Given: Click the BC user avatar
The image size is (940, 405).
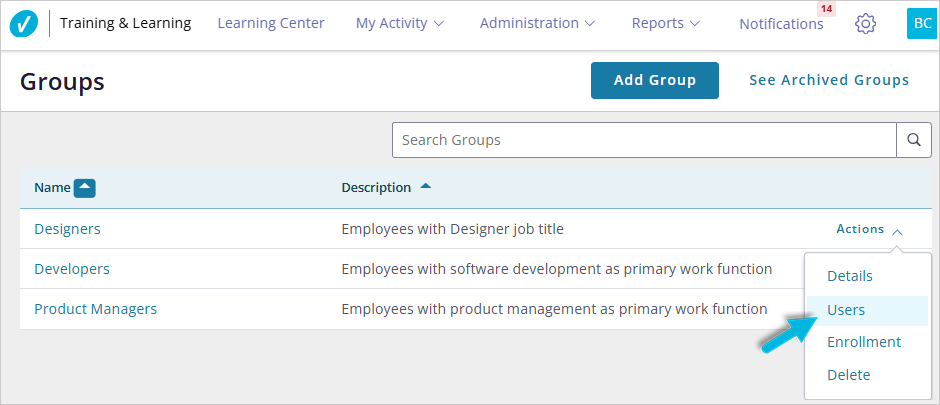Looking at the screenshot, I should (921, 24).
